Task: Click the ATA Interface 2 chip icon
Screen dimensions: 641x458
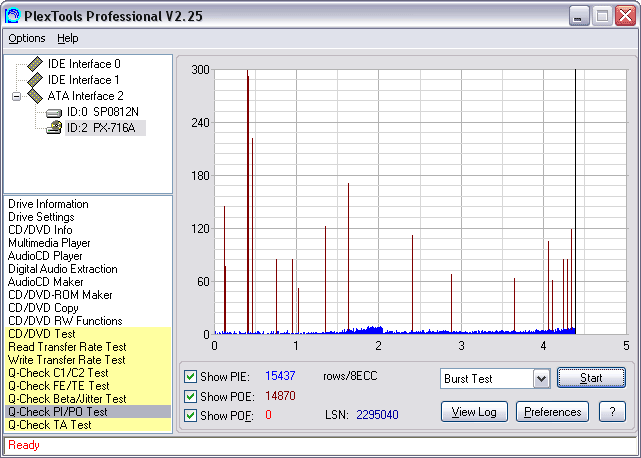Action: point(35,96)
